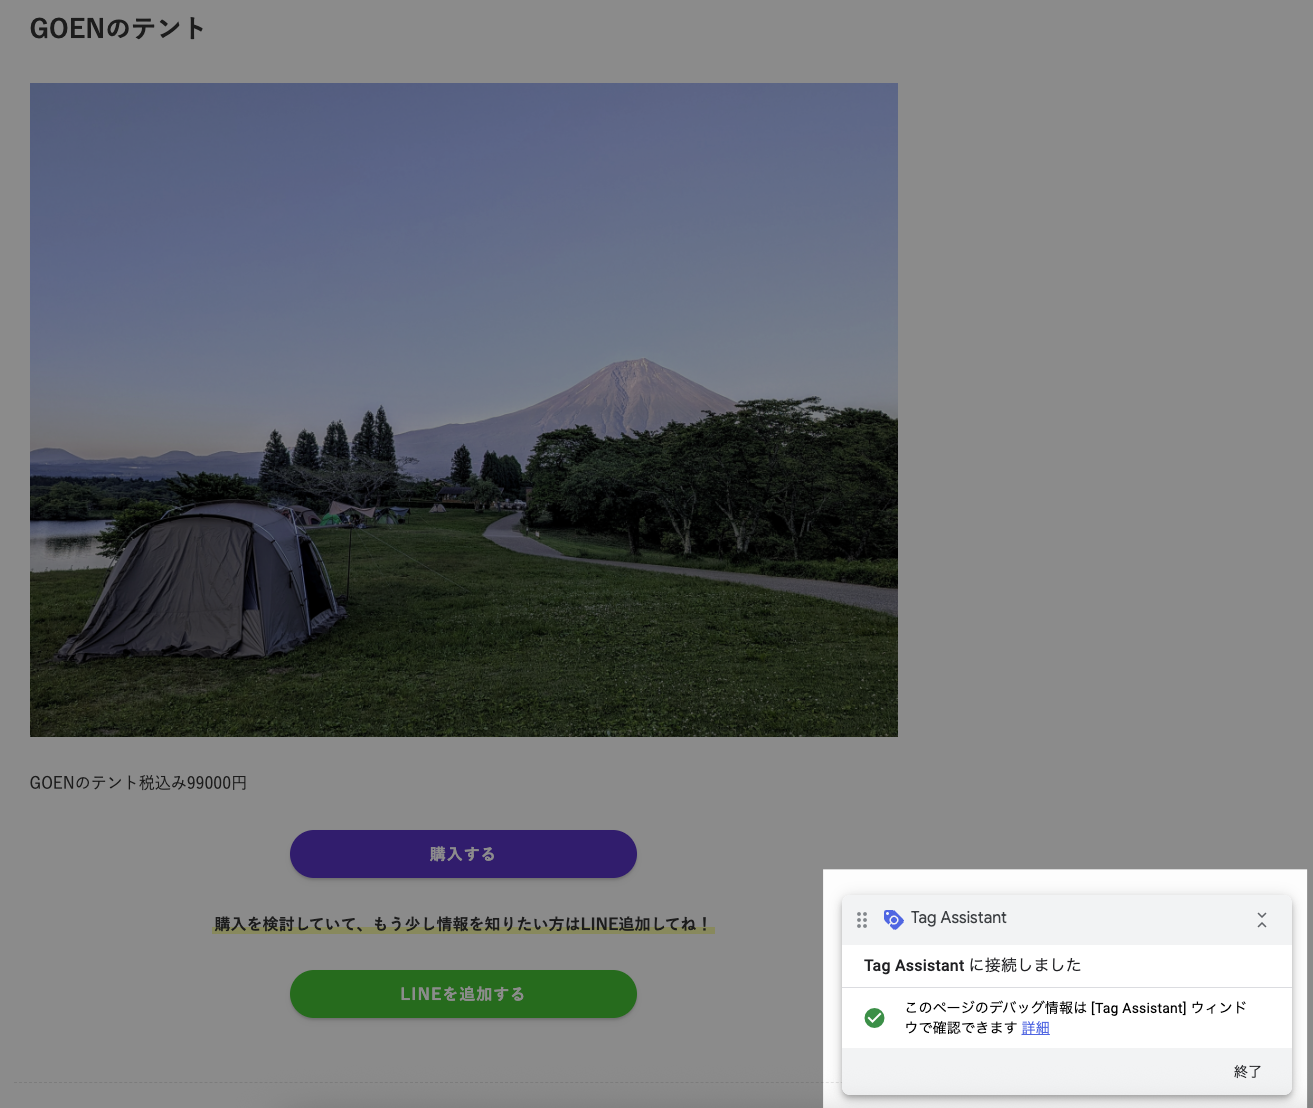Open the 詳細 link
This screenshot has height=1108, width=1313.
1035,1028
